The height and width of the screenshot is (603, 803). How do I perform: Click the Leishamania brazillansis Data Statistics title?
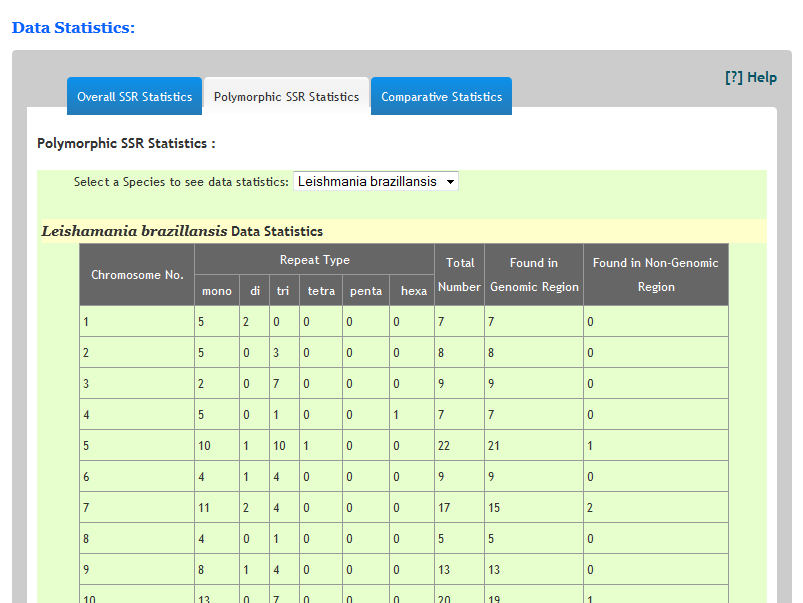pyautogui.click(x=182, y=231)
